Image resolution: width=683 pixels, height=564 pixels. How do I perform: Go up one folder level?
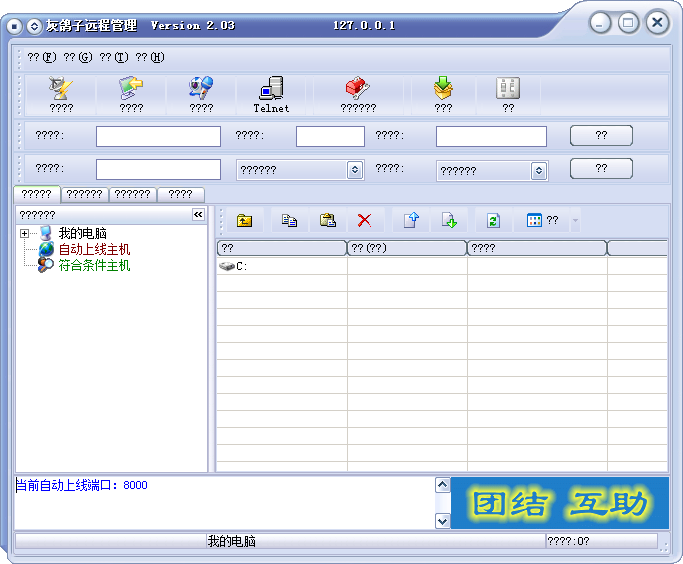[244, 221]
